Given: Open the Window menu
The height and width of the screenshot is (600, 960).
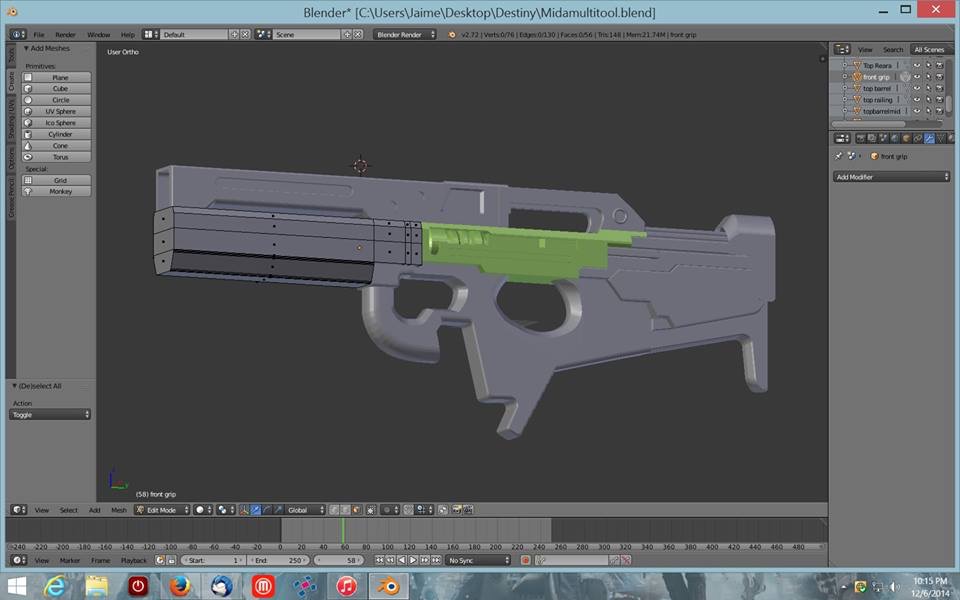Looking at the screenshot, I should tap(99, 35).
